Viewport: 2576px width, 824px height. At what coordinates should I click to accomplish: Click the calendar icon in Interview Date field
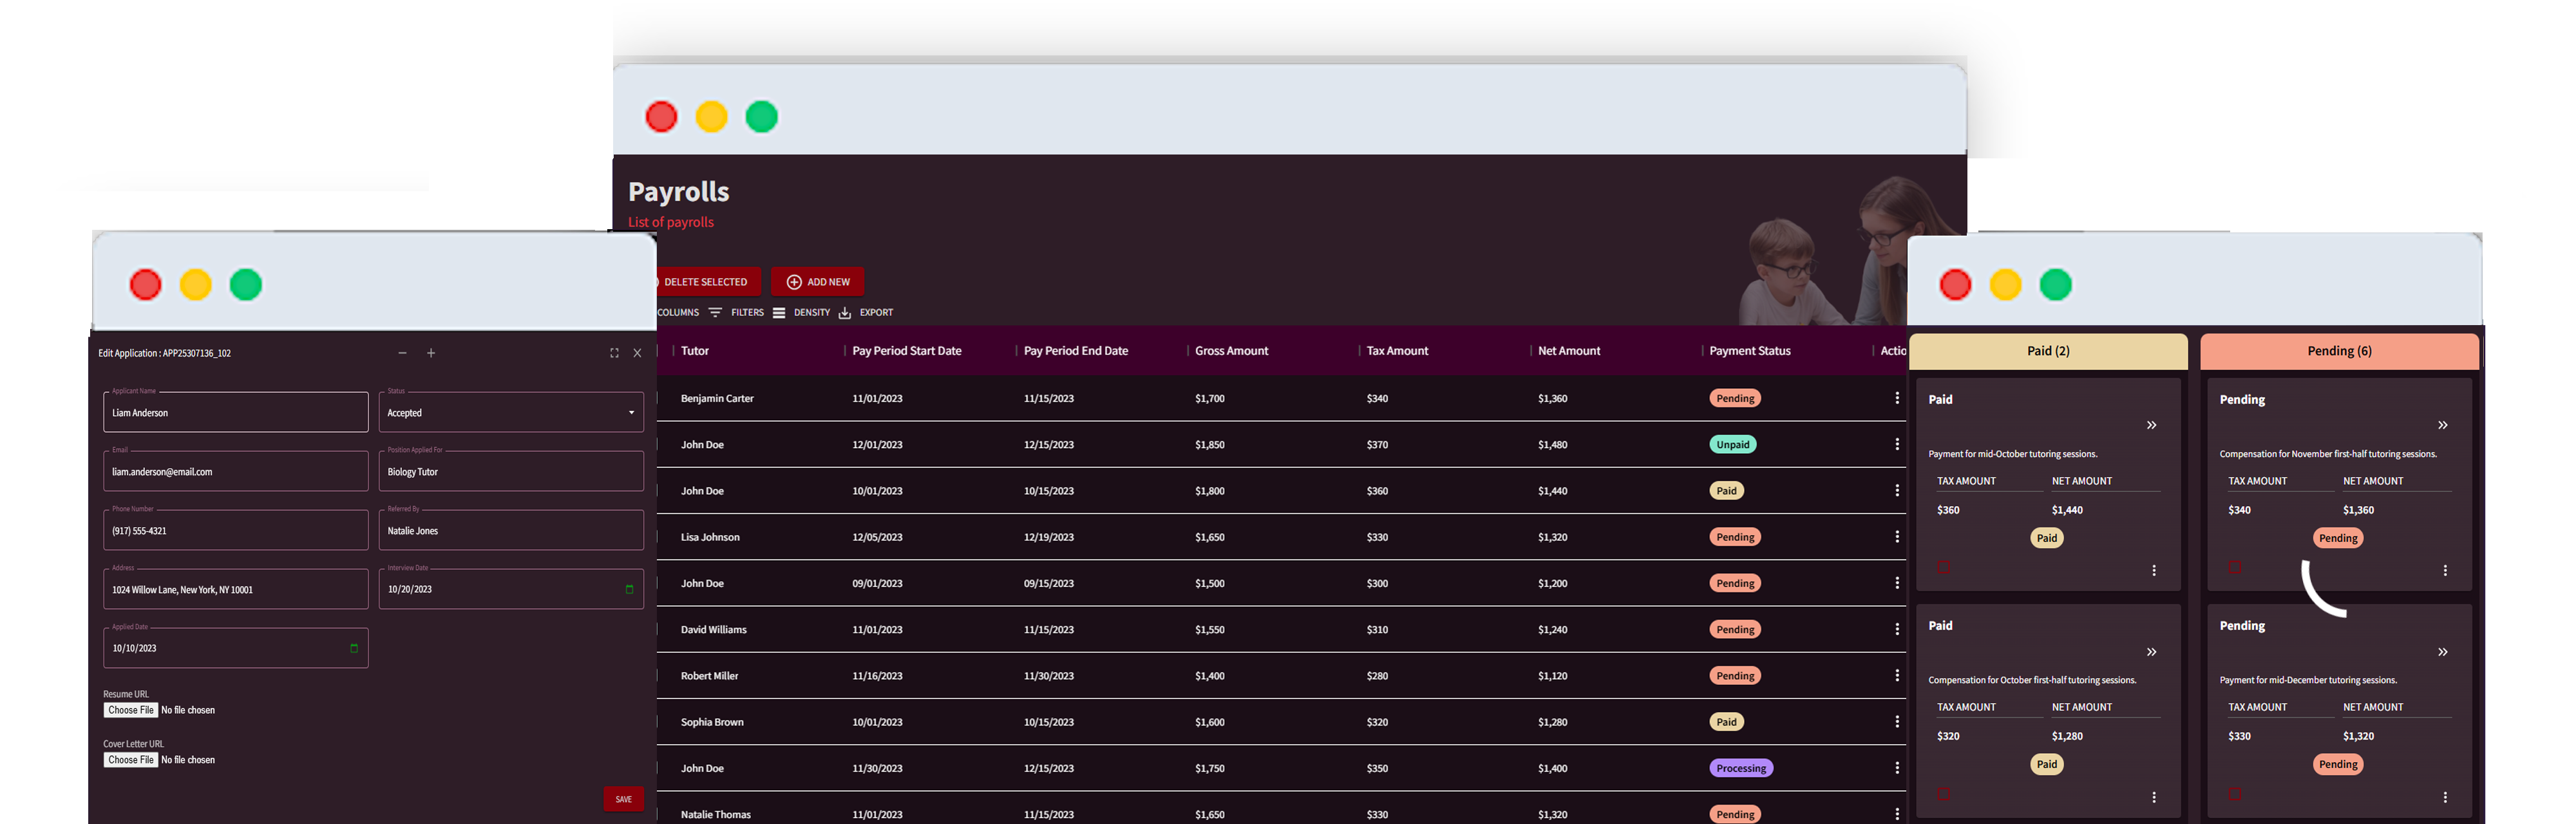630,589
